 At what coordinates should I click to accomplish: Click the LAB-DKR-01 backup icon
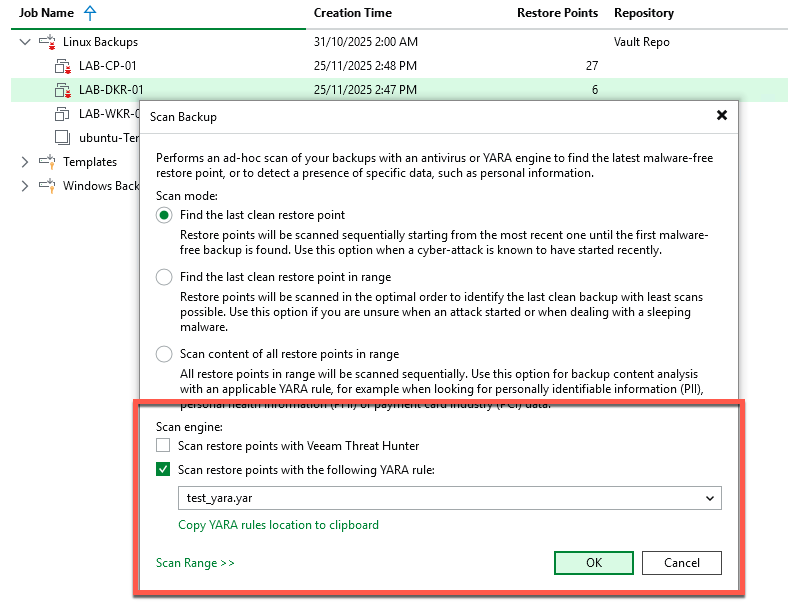click(x=62, y=90)
